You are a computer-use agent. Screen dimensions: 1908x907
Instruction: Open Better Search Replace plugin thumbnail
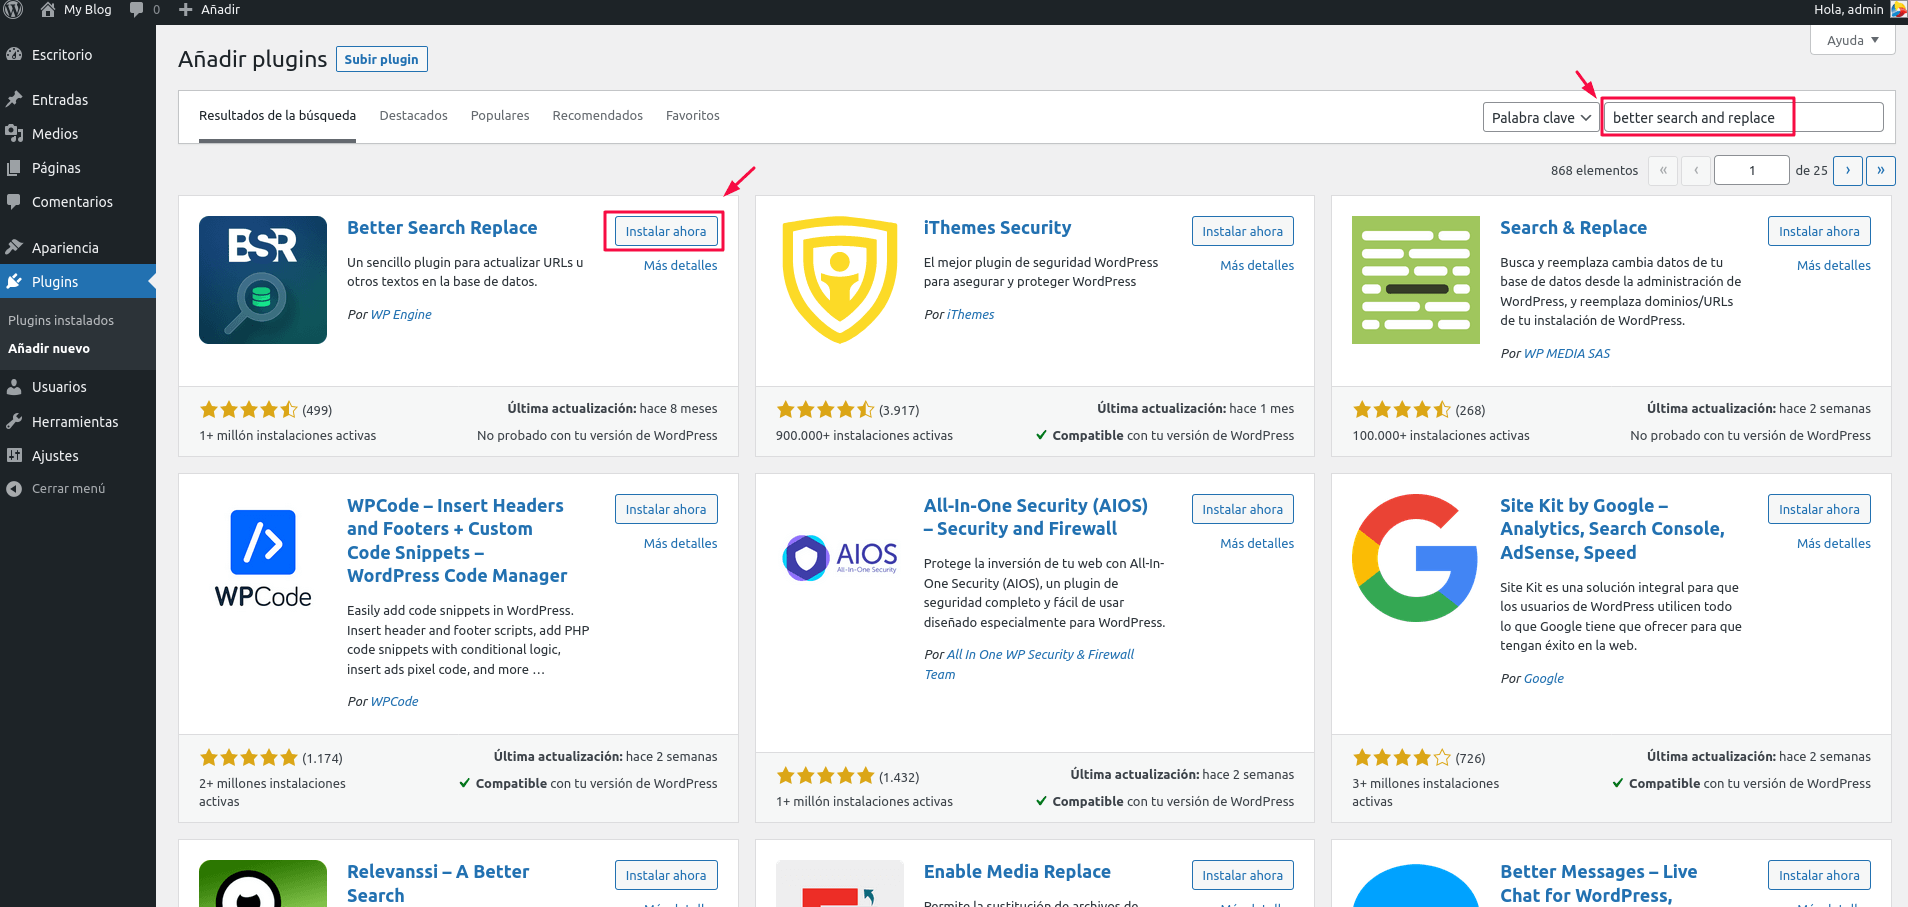[x=263, y=280]
